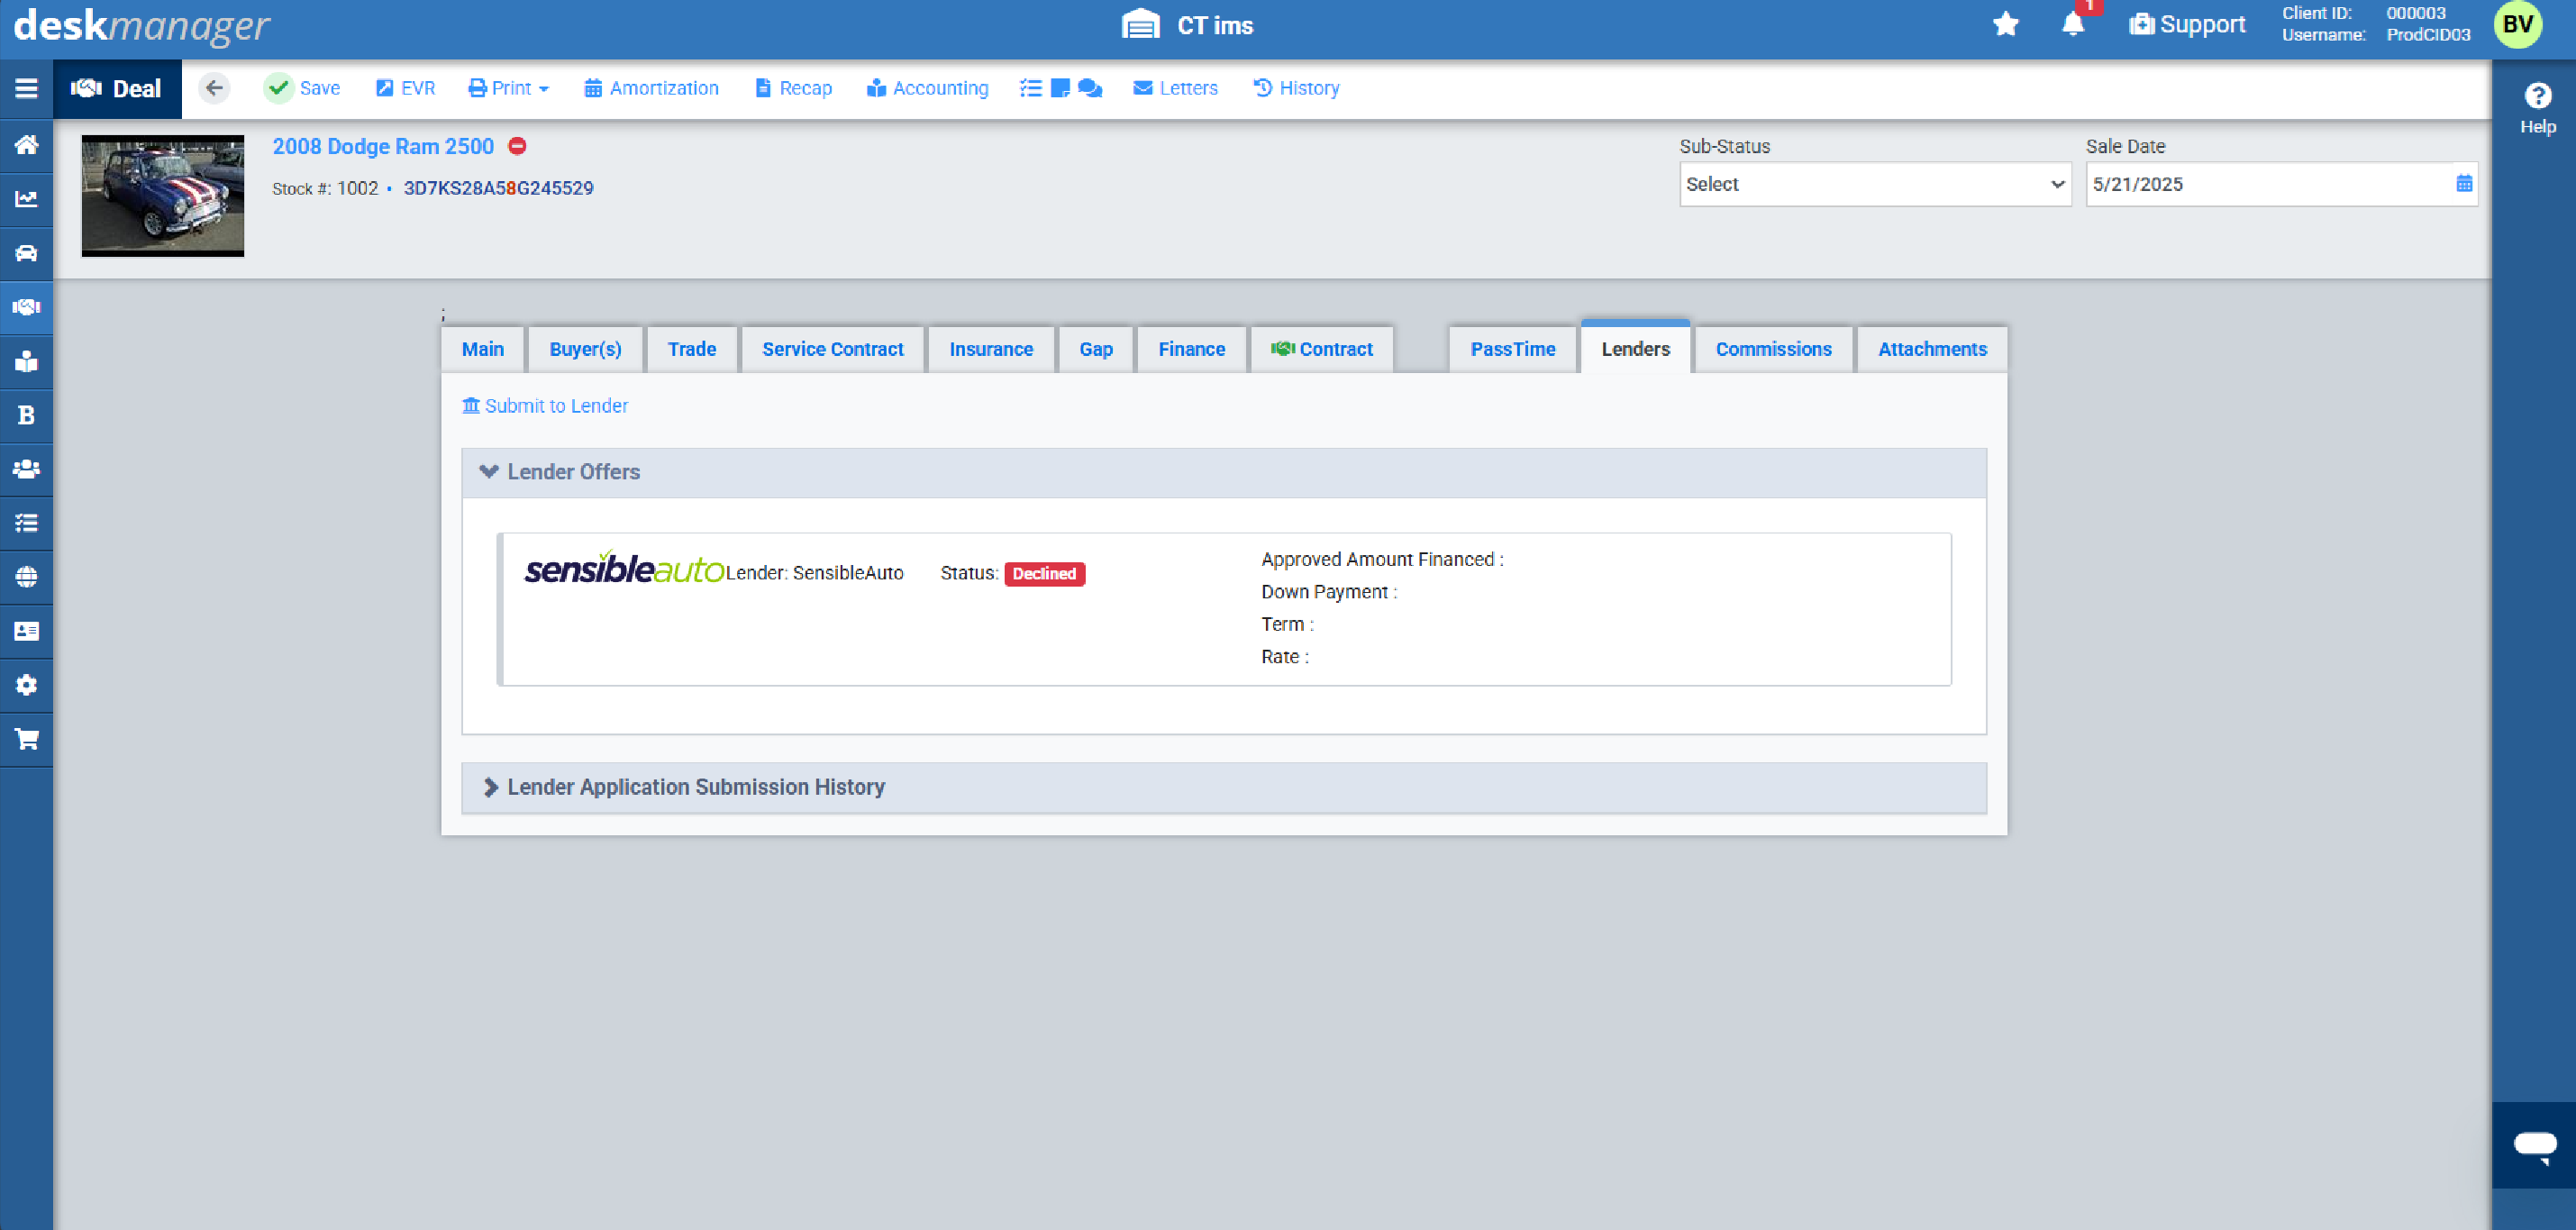The height and width of the screenshot is (1230, 2576).
Task: Open the notifications bell
Action: point(2073,24)
